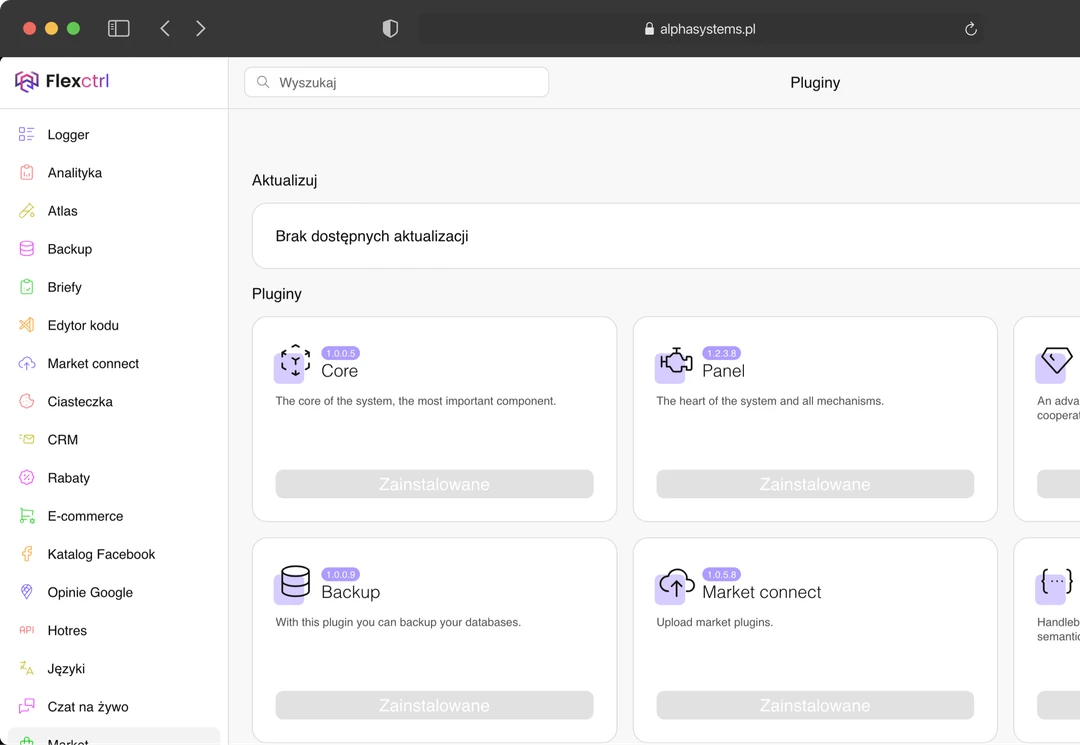This screenshot has width=1080, height=745.
Task: Click the Katalog Facebook icon
Action: tap(26, 554)
